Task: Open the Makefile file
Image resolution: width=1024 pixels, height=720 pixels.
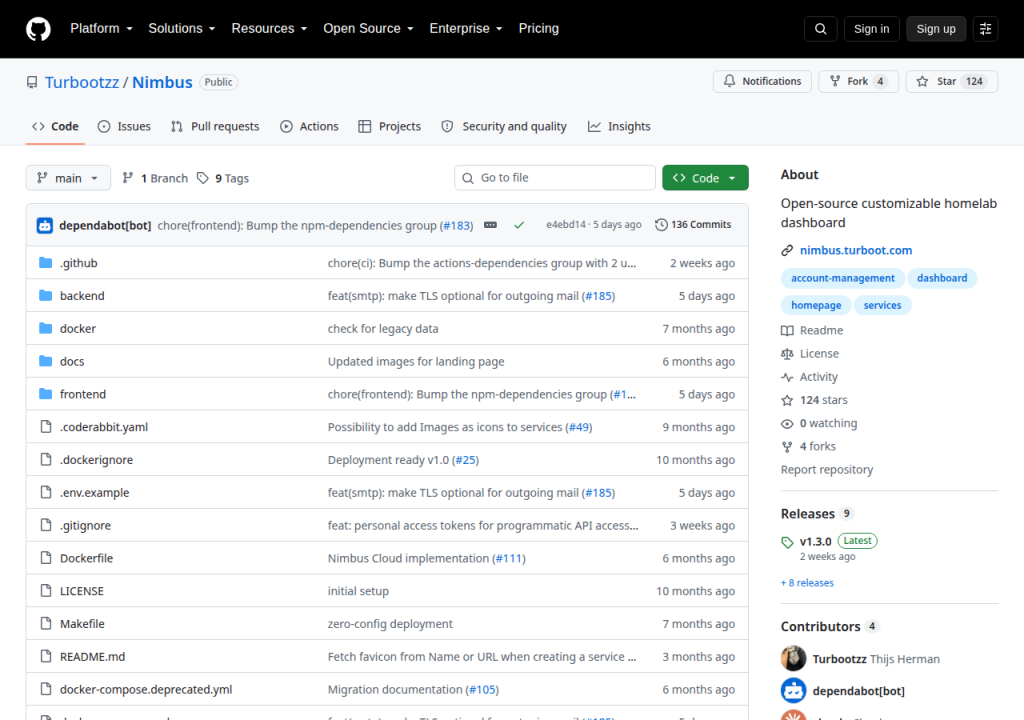Action: coord(82,624)
